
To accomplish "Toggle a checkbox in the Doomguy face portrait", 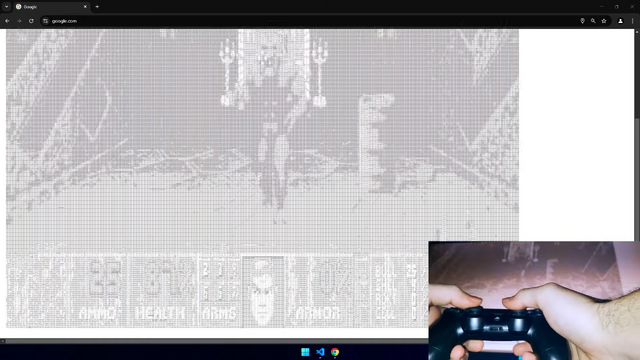I will point(263,291).
